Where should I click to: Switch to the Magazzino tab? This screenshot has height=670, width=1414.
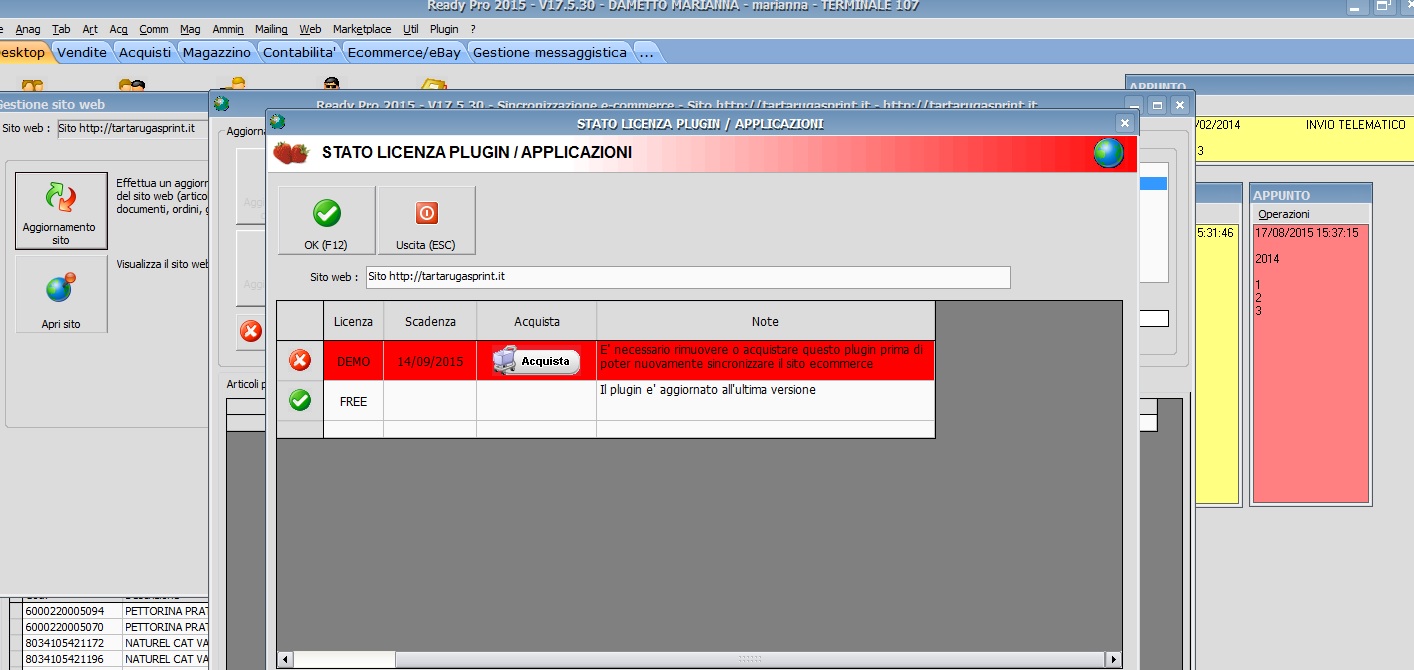(x=217, y=52)
